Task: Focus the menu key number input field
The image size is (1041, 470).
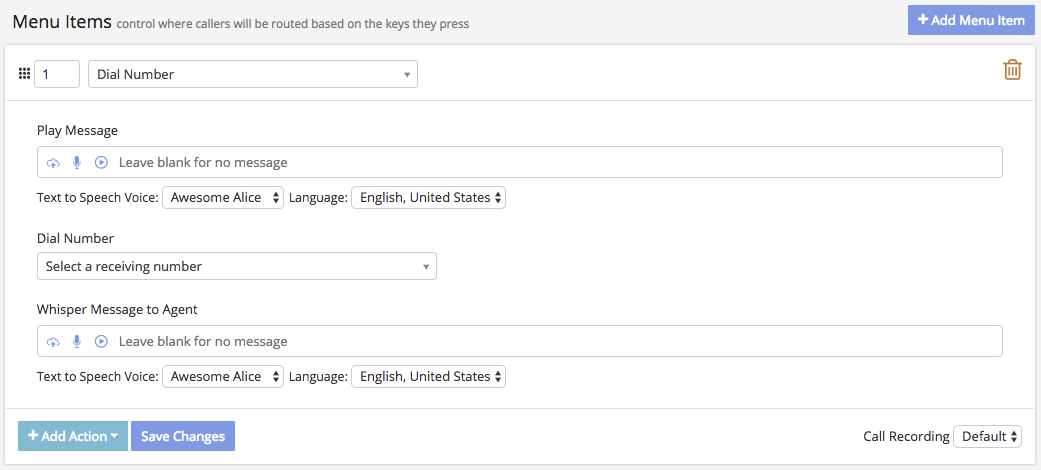Action: 57,74
